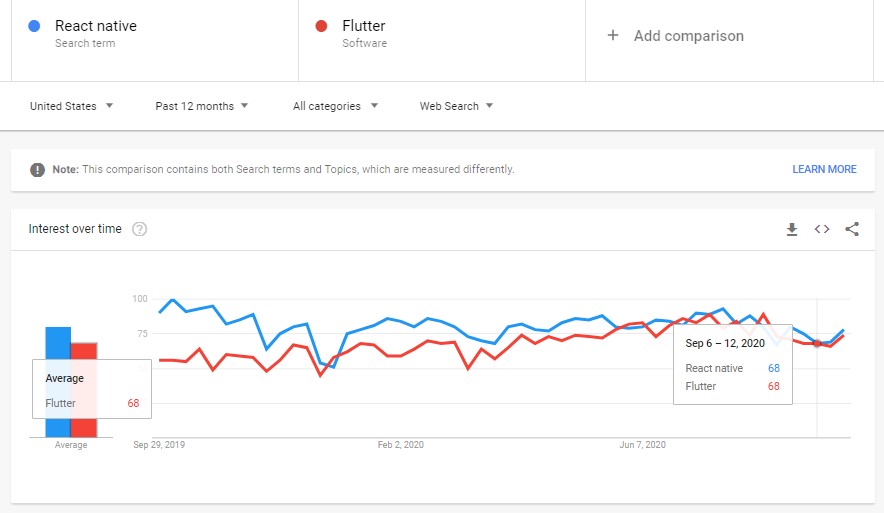884x513 pixels.
Task: Change the Web Search type dropdown
Action: click(x=456, y=106)
